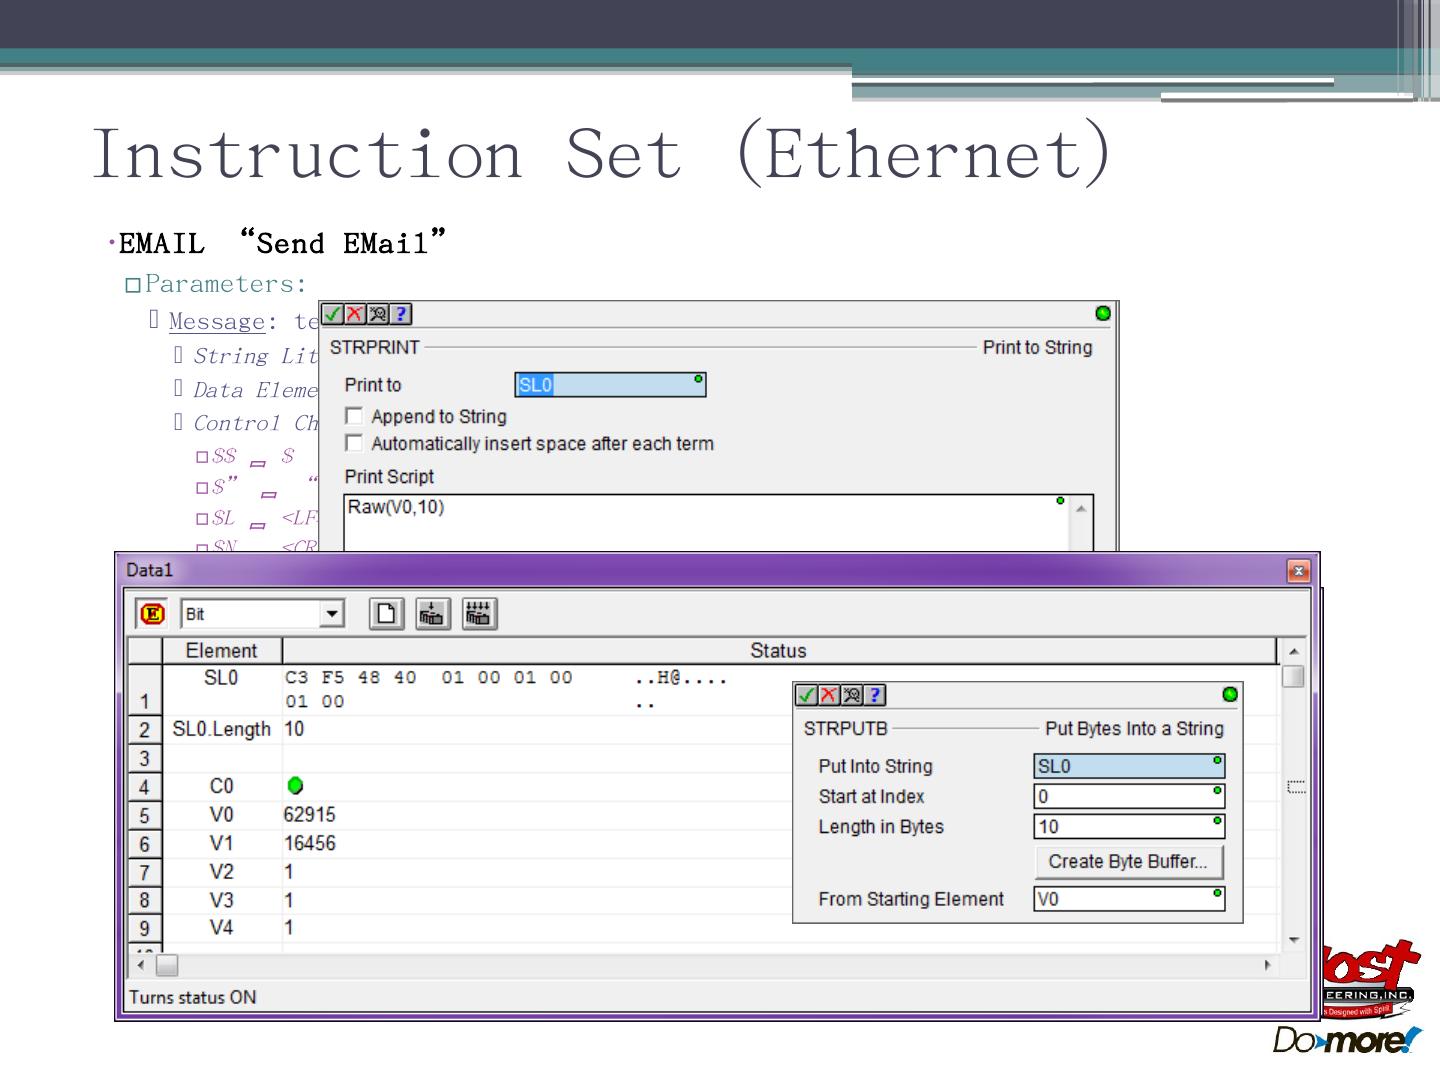Image resolution: width=1440 pixels, height=1080 pixels.
Task: Click the down arrow of Data1 vertical scrollbar
Action: (1293, 940)
